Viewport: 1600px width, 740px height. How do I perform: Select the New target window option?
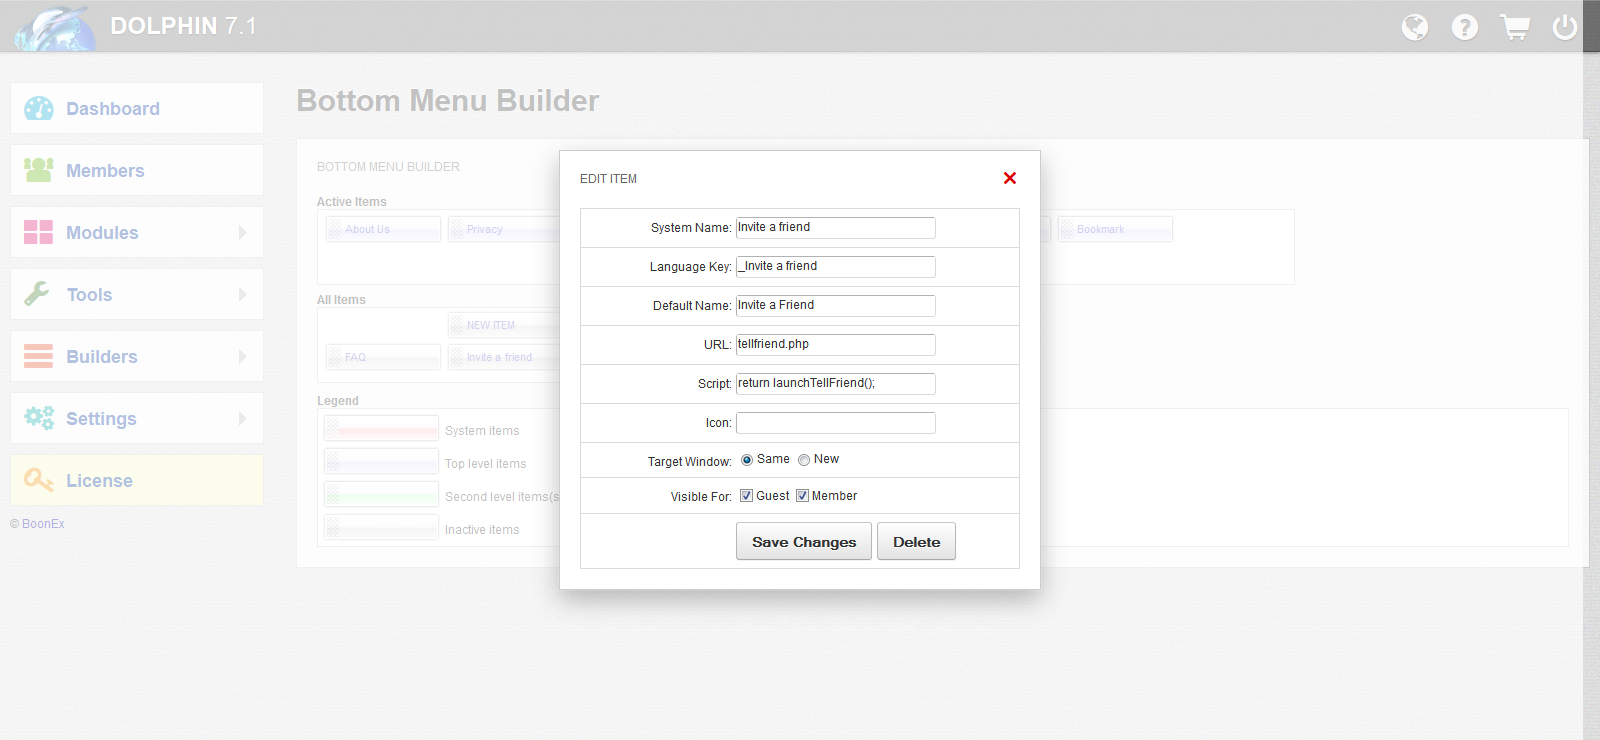tap(804, 460)
